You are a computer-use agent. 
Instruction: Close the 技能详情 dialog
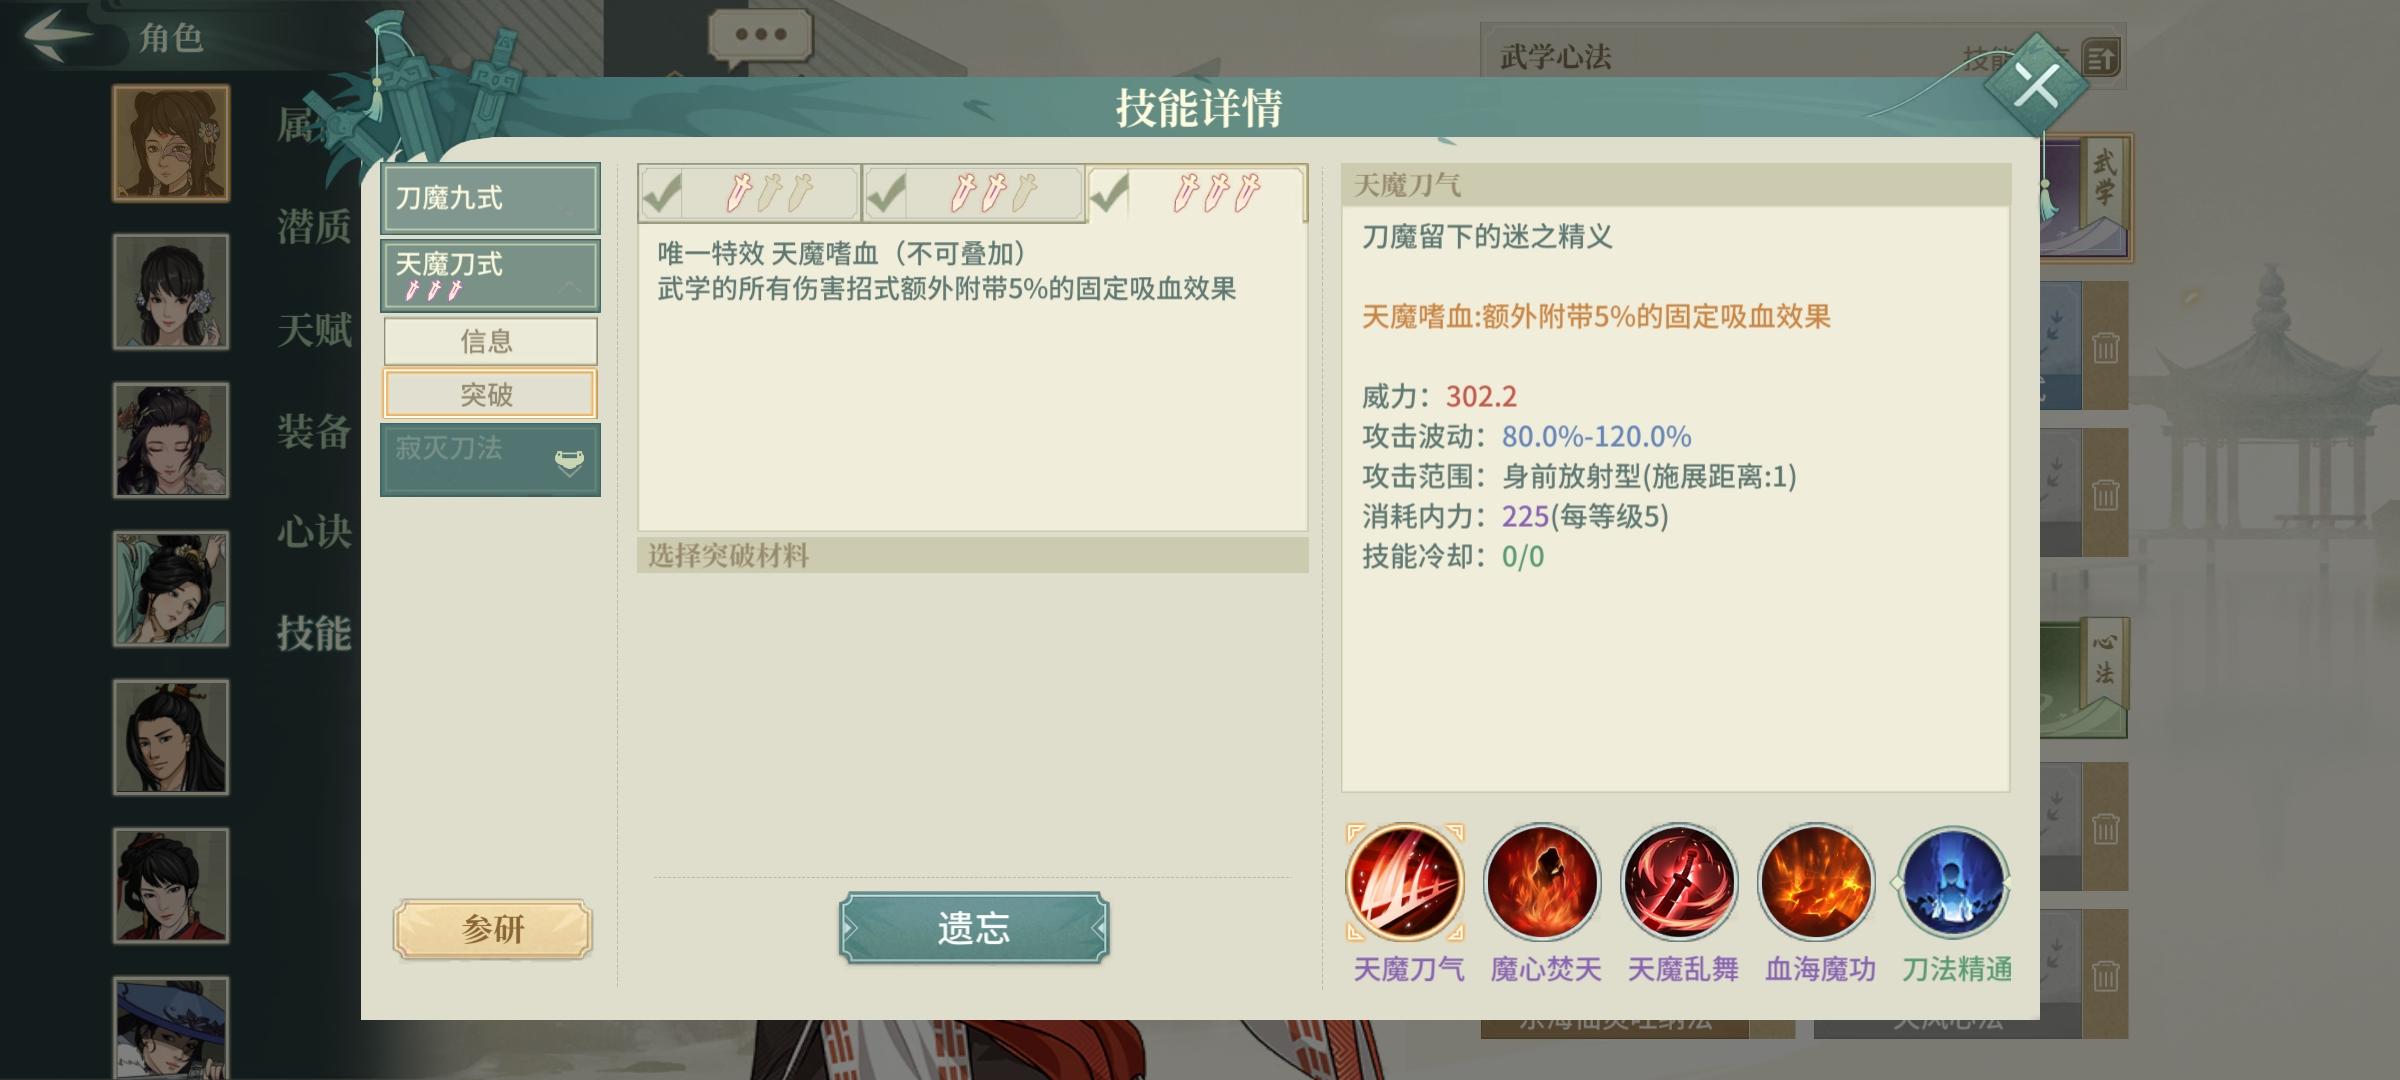tap(2036, 85)
